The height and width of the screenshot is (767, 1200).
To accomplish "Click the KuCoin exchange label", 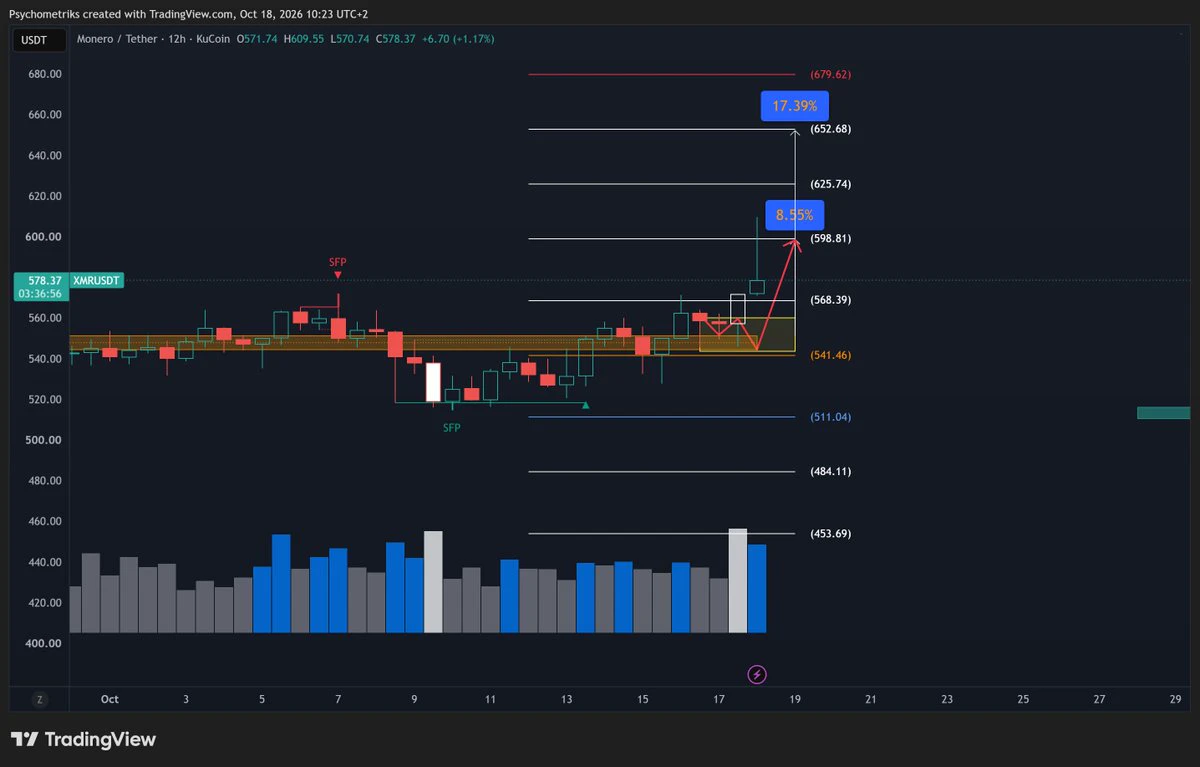I will click(212, 39).
